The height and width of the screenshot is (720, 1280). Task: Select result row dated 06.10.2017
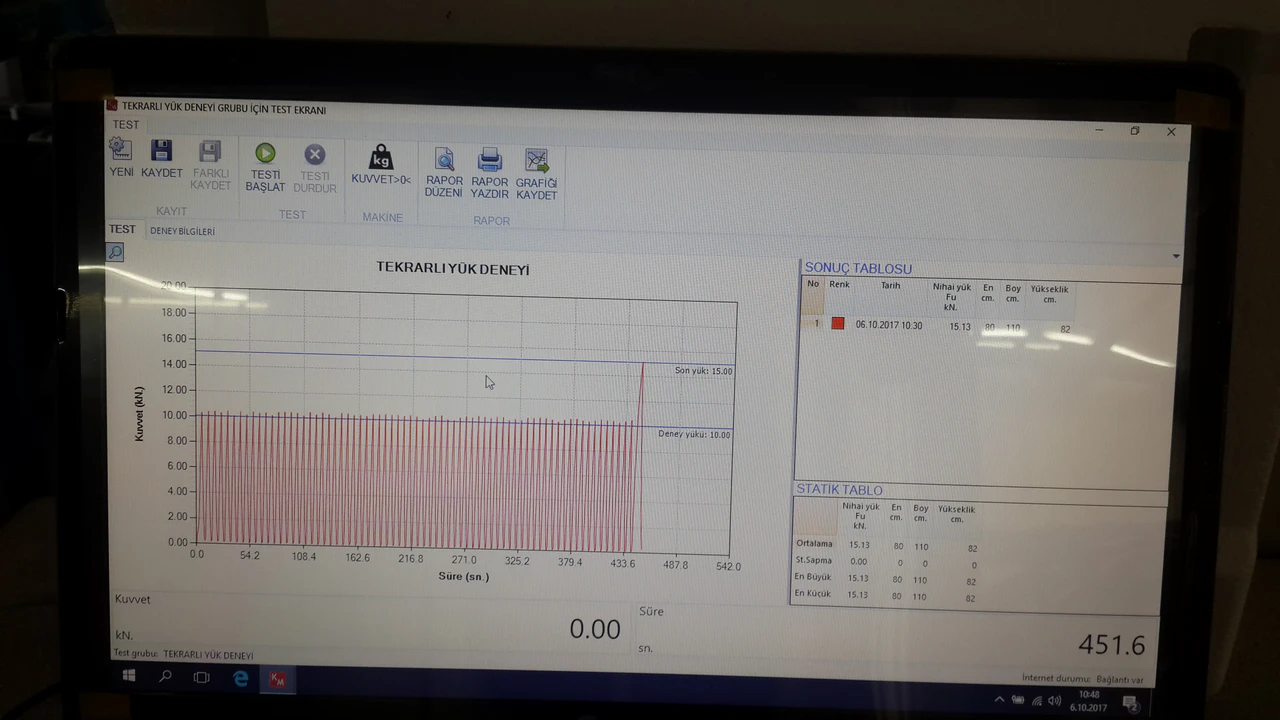click(x=889, y=325)
